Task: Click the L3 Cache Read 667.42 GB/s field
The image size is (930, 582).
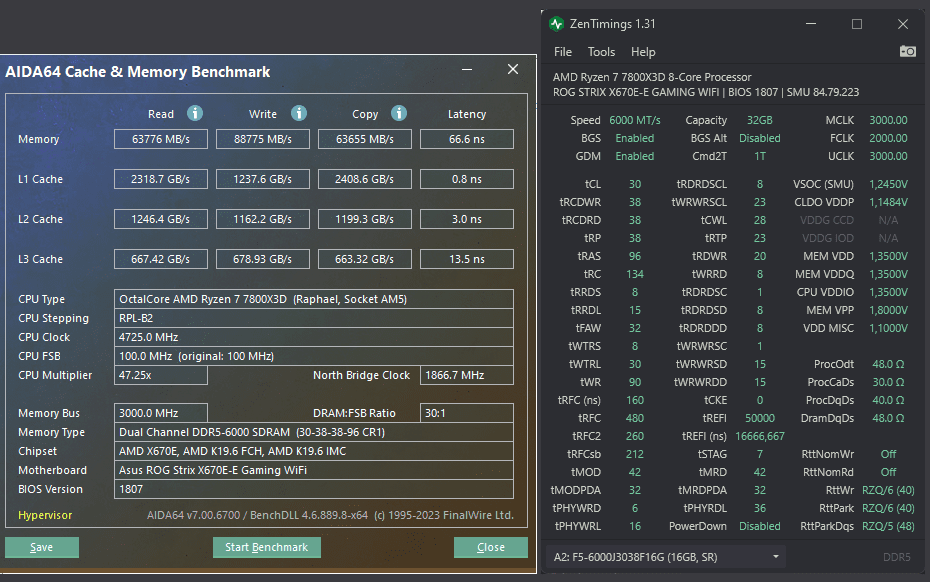Action: click(x=161, y=259)
